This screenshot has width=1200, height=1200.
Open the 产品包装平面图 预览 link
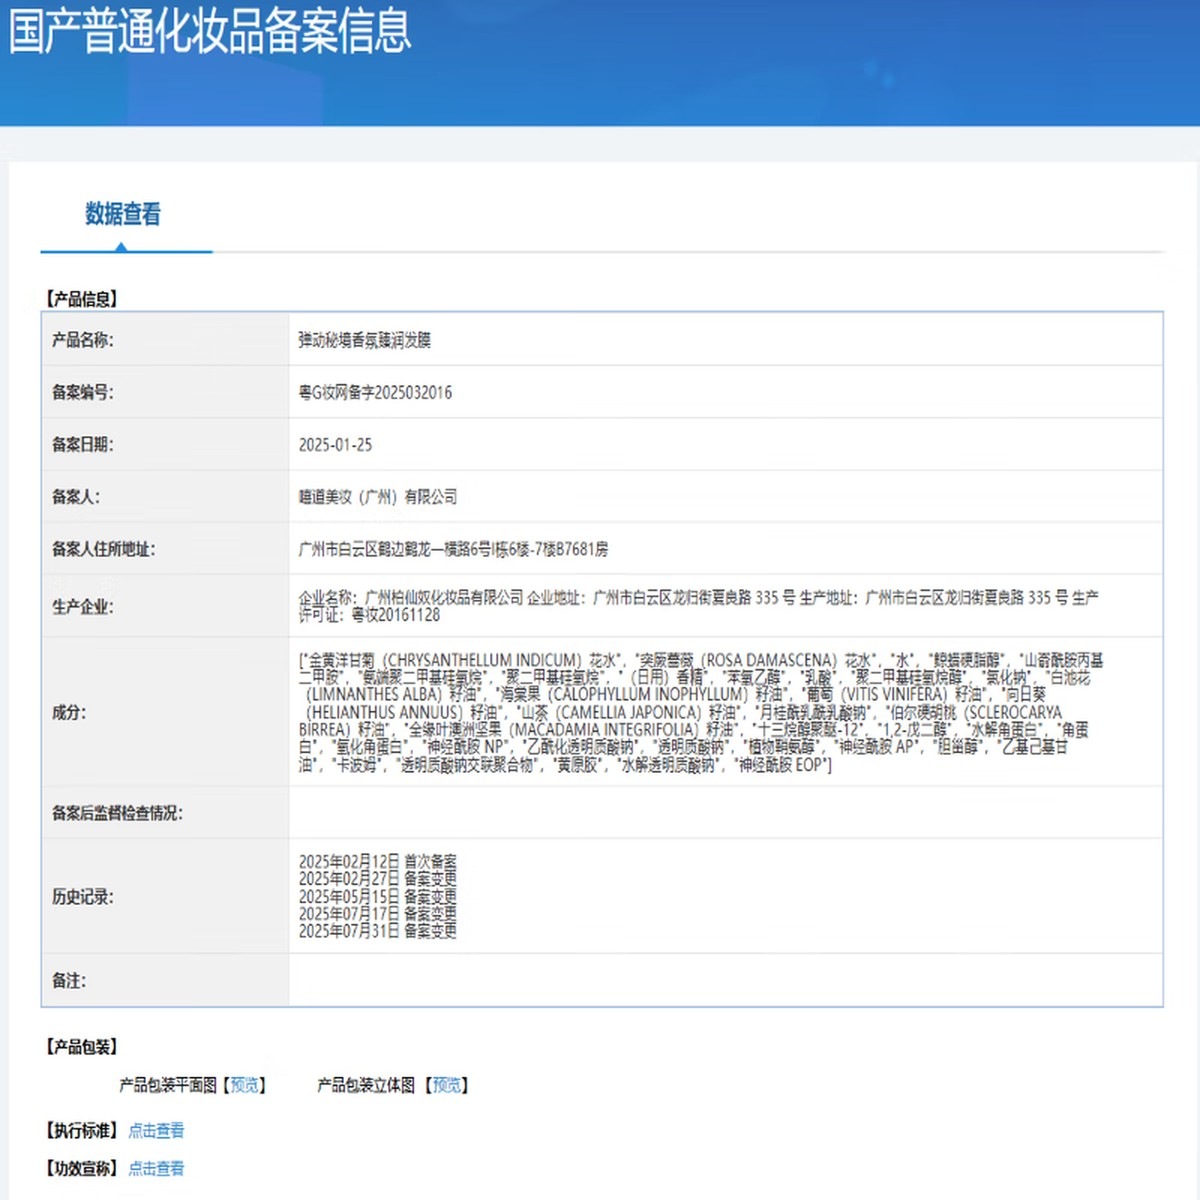pyautogui.click(x=244, y=1085)
